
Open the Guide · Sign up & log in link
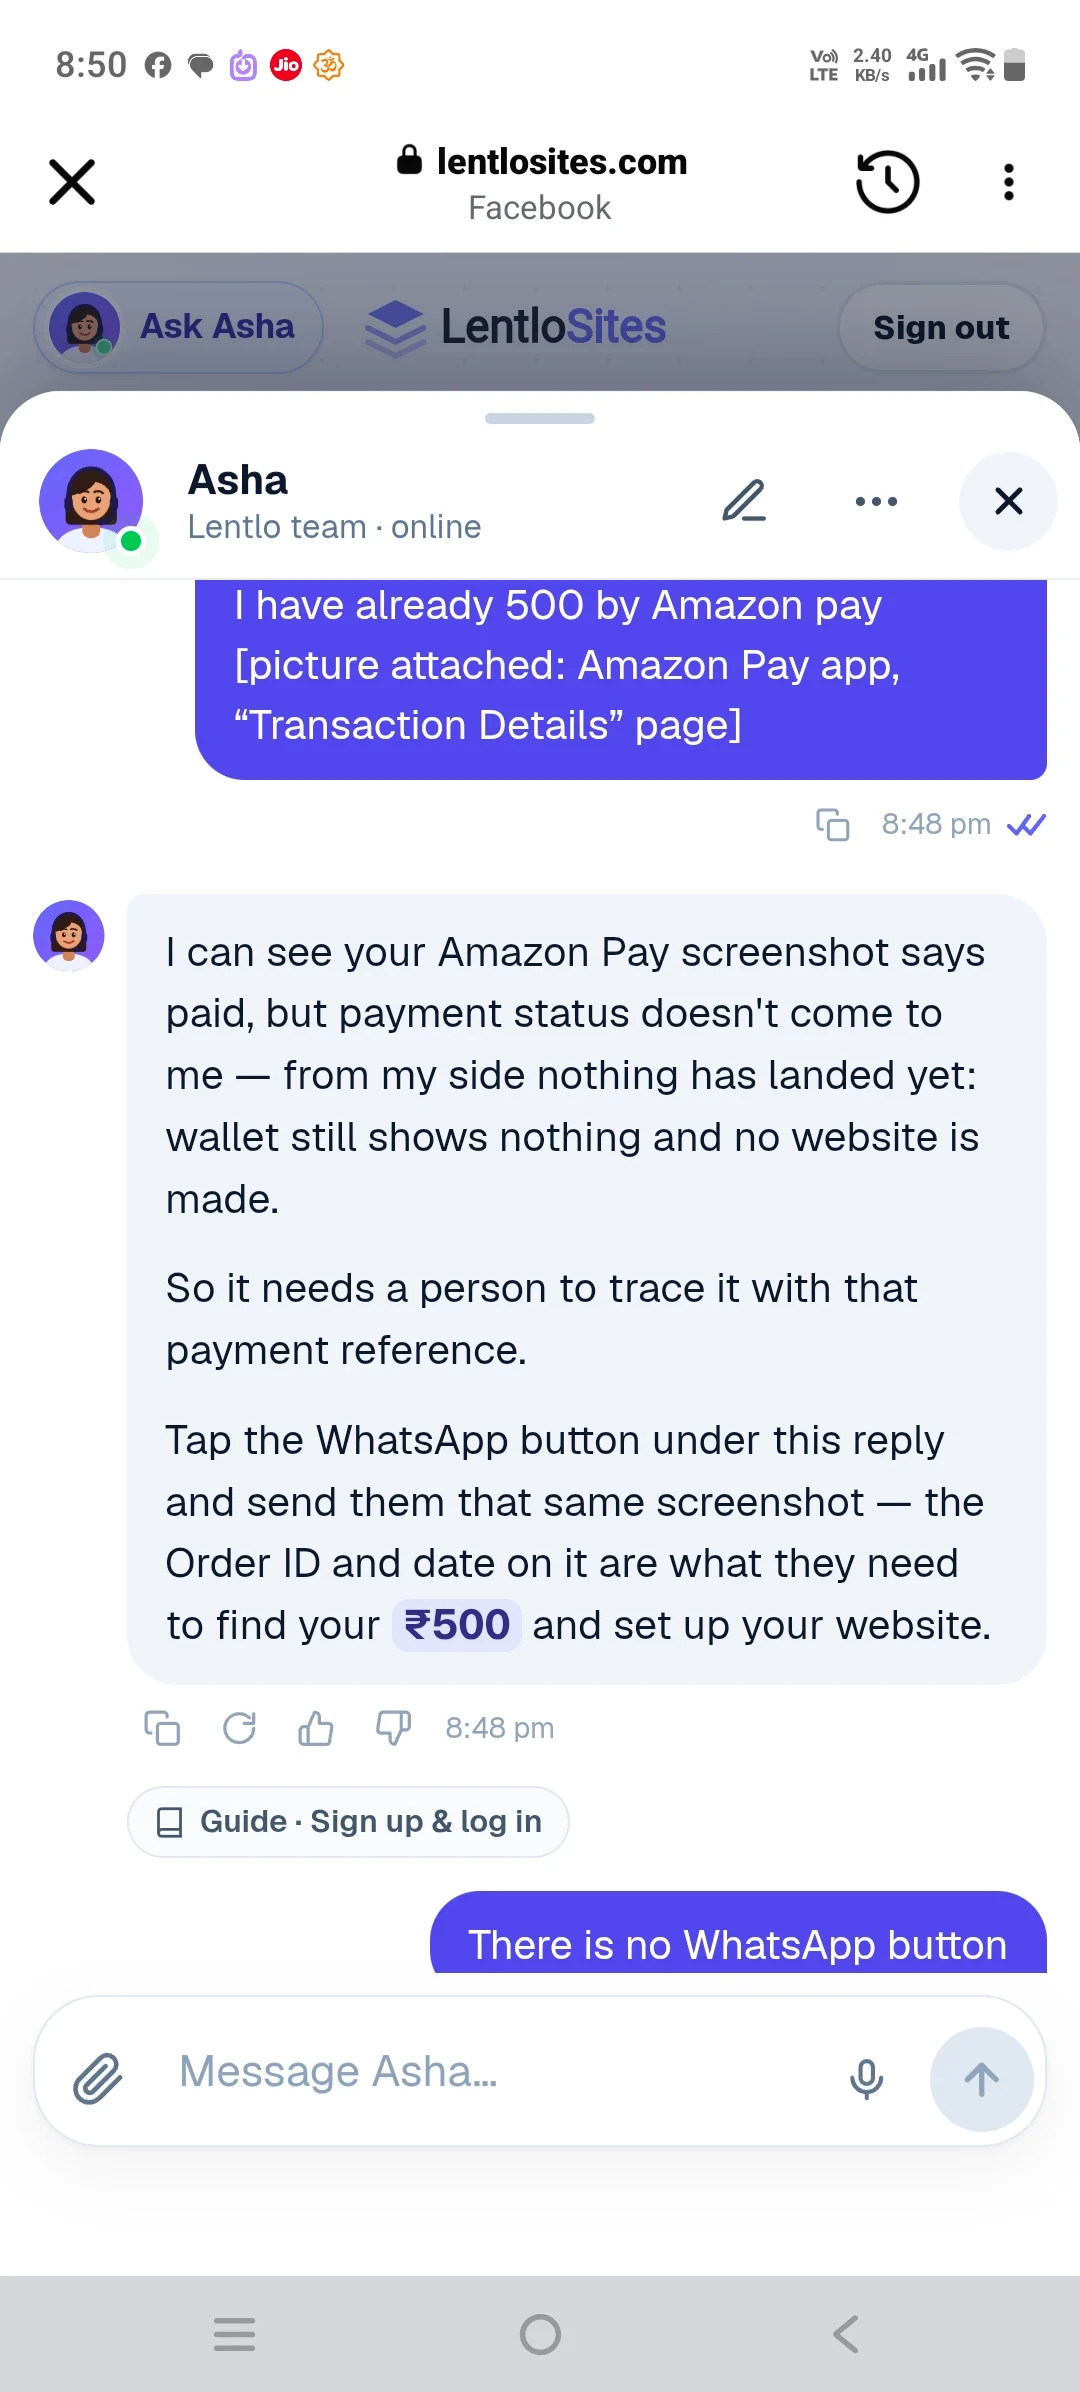348,1822
